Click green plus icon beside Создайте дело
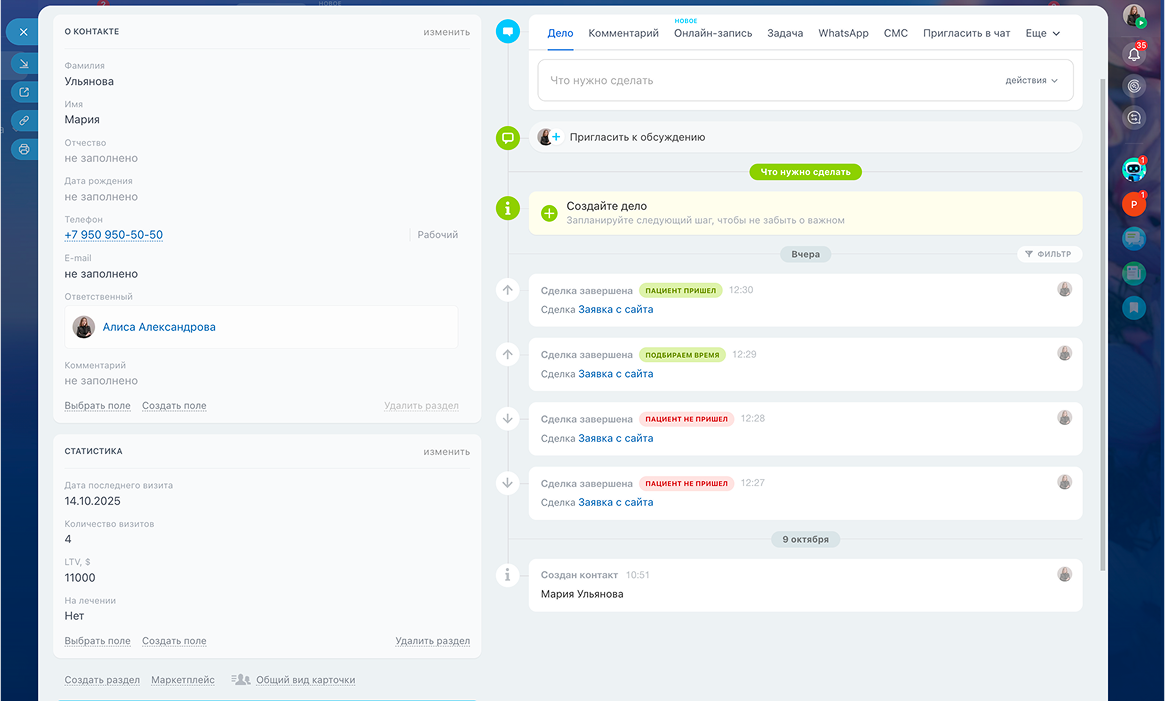 549,213
